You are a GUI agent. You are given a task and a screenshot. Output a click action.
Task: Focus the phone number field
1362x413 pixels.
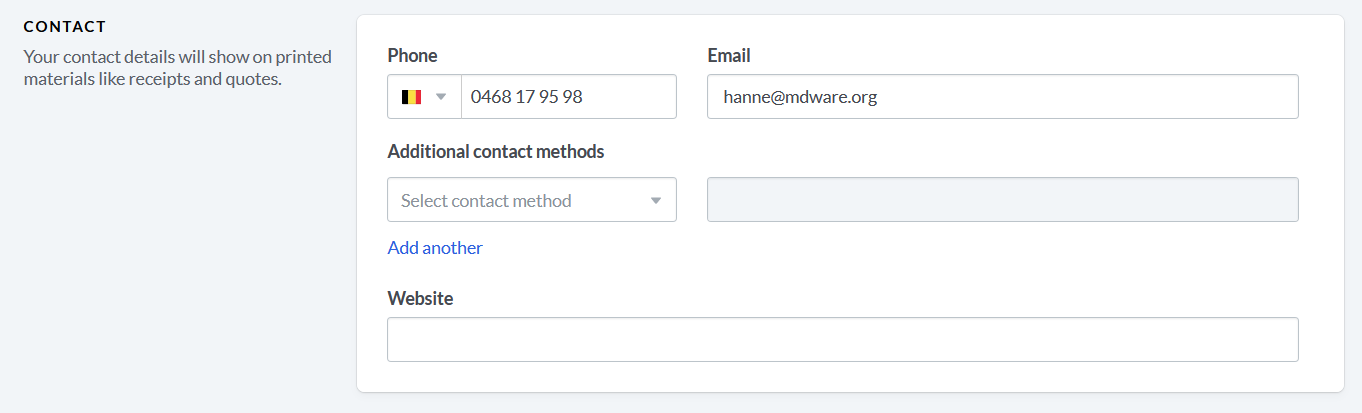568,97
